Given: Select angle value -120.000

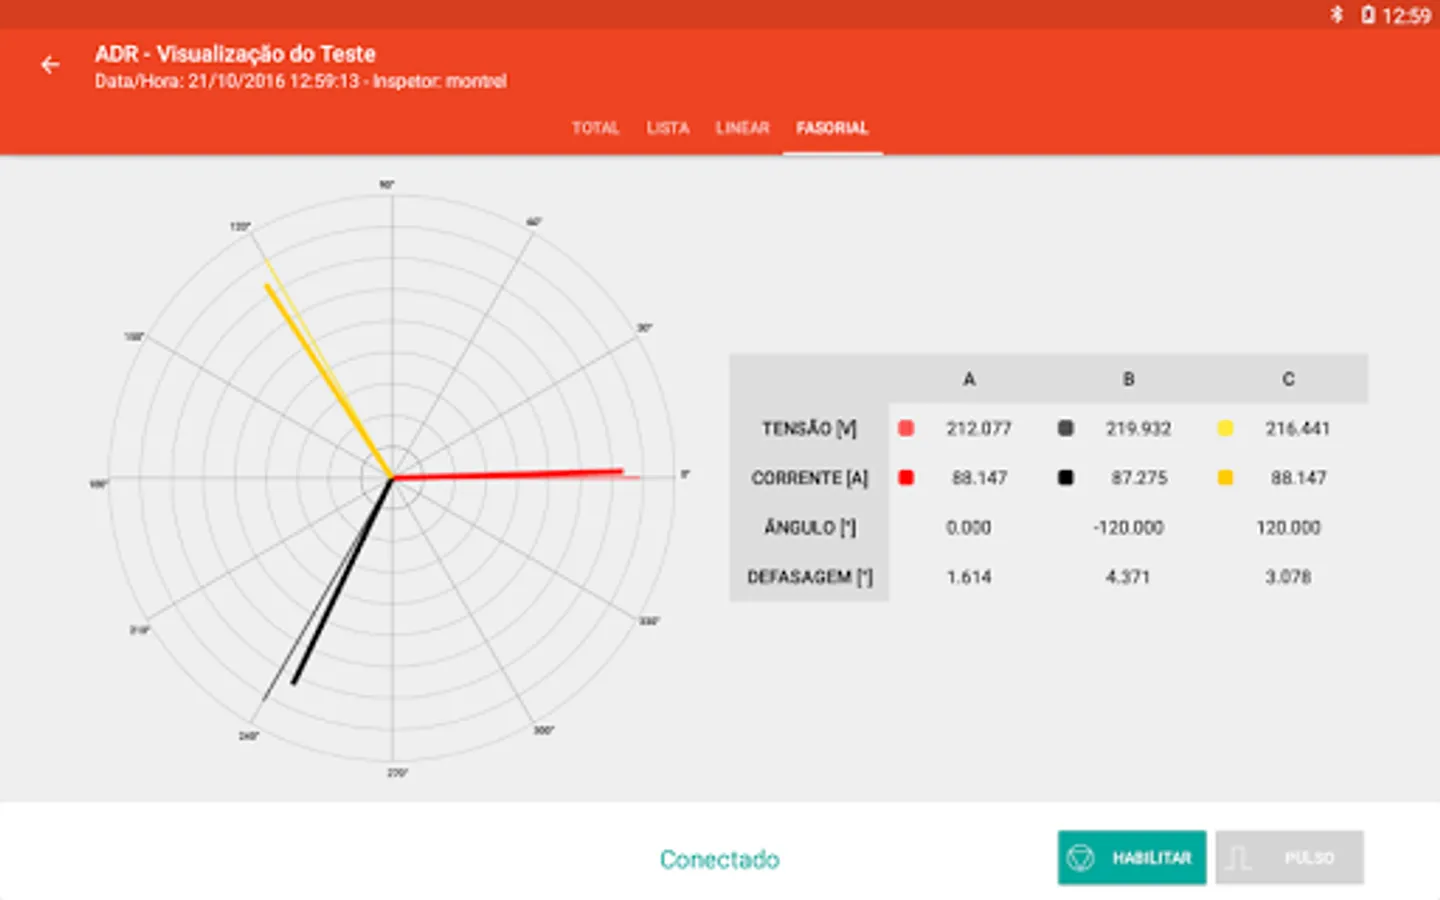Looking at the screenshot, I should coord(1128,527).
